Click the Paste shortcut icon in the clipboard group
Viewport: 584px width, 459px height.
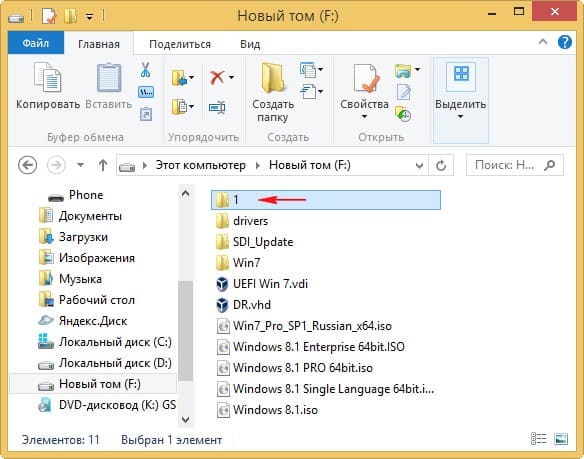pos(146,114)
